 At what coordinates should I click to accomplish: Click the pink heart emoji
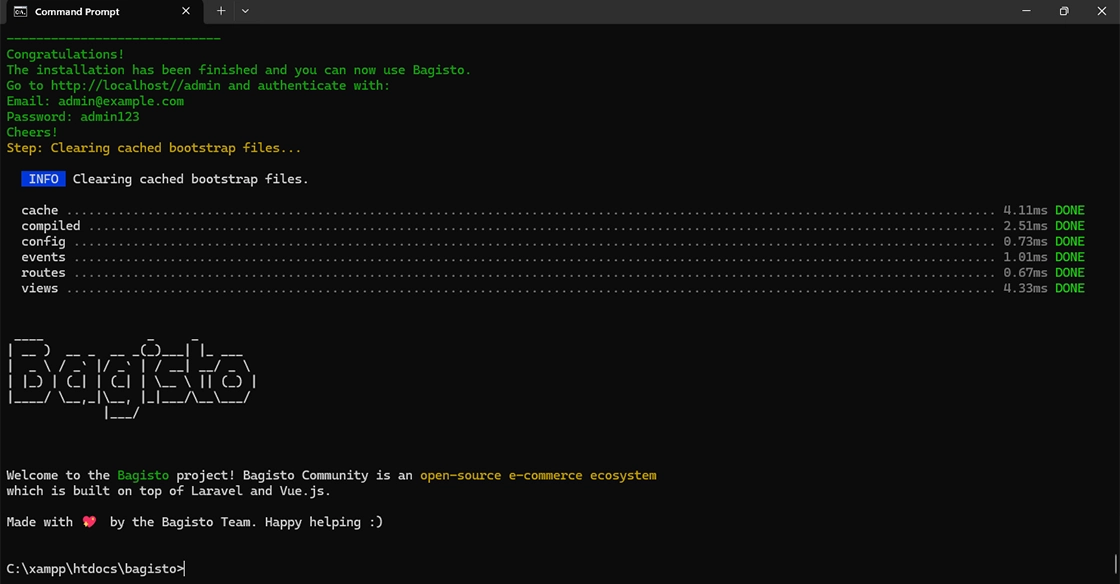pyautogui.click(x=89, y=522)
